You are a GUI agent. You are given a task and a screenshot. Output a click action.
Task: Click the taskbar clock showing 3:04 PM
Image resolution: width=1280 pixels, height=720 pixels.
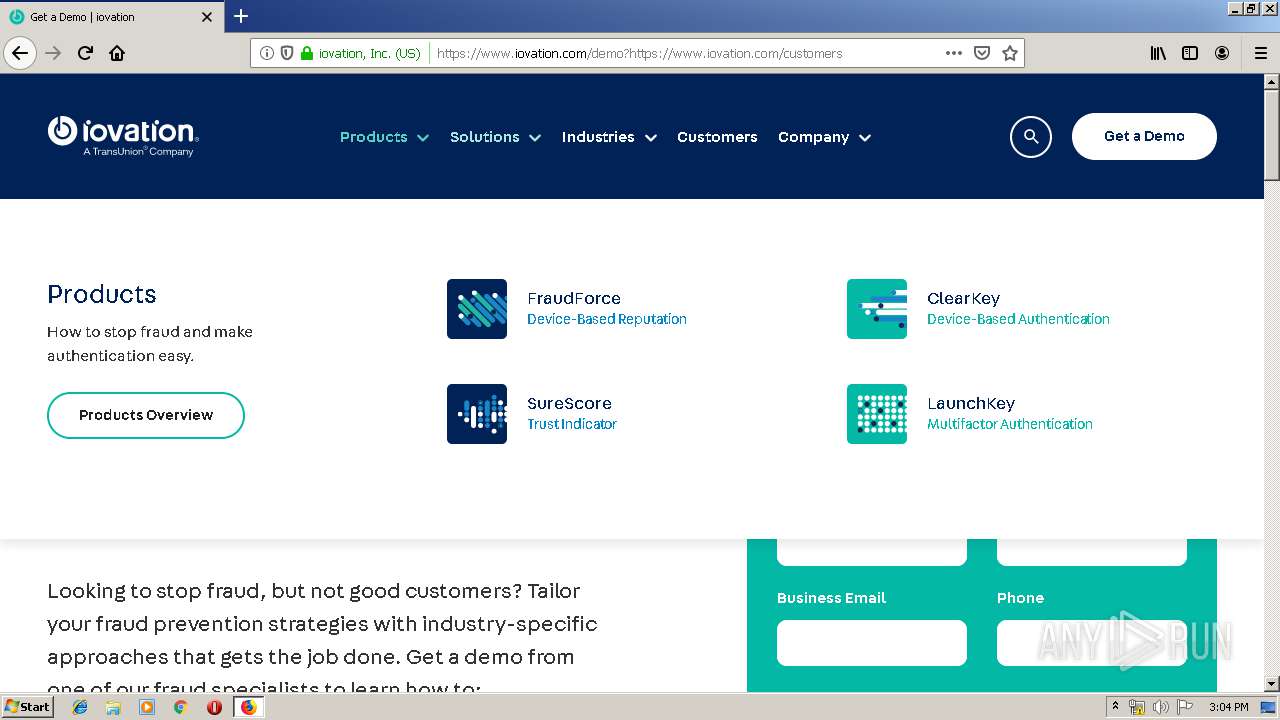point(1229,707)
